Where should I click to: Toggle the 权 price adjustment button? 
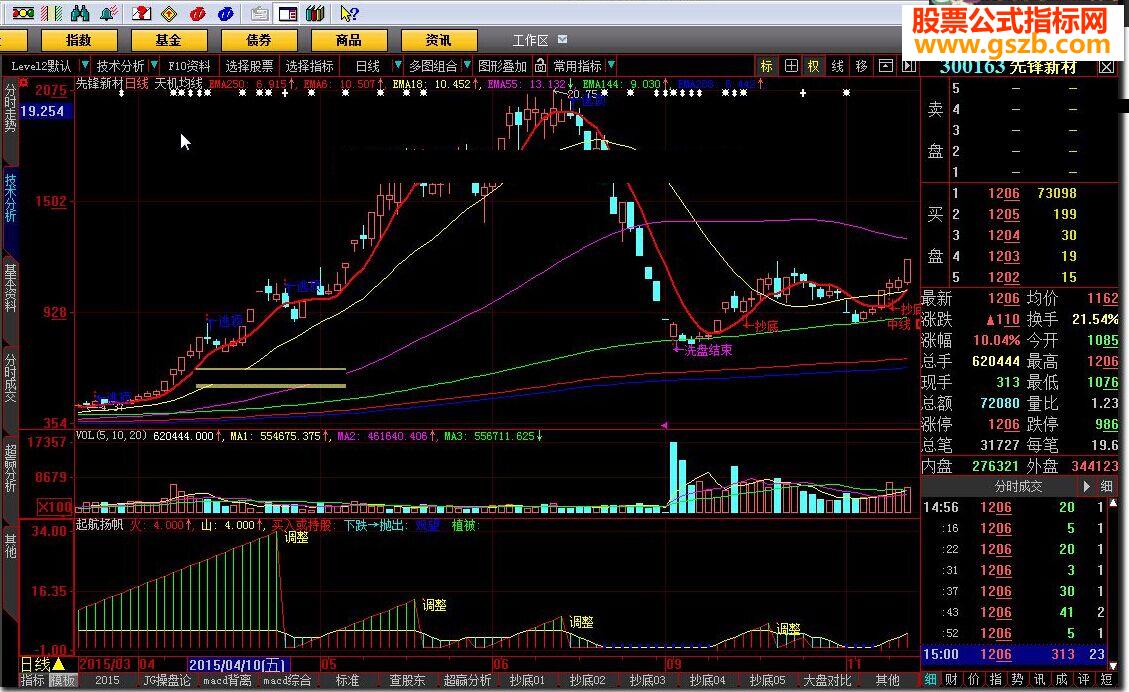813,66
